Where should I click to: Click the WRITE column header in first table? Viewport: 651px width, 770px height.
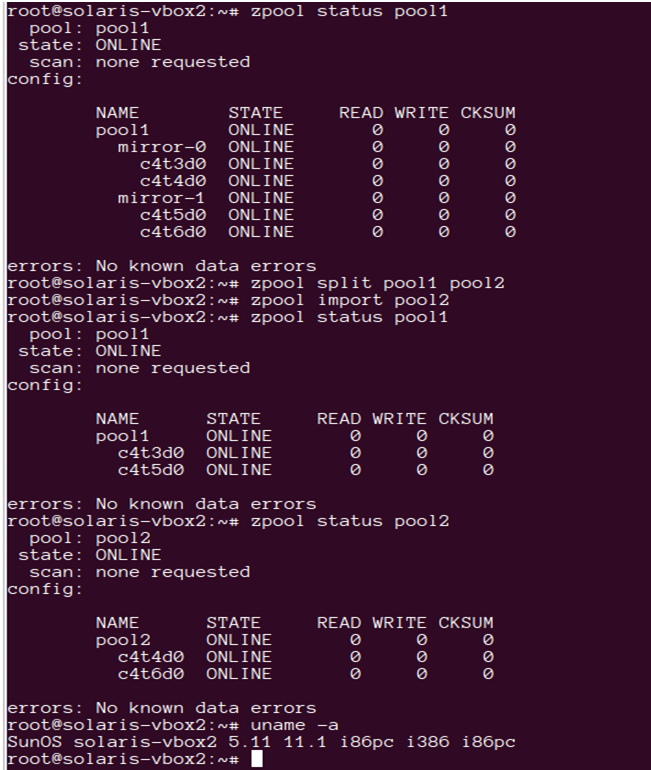[x=421, y=112]
